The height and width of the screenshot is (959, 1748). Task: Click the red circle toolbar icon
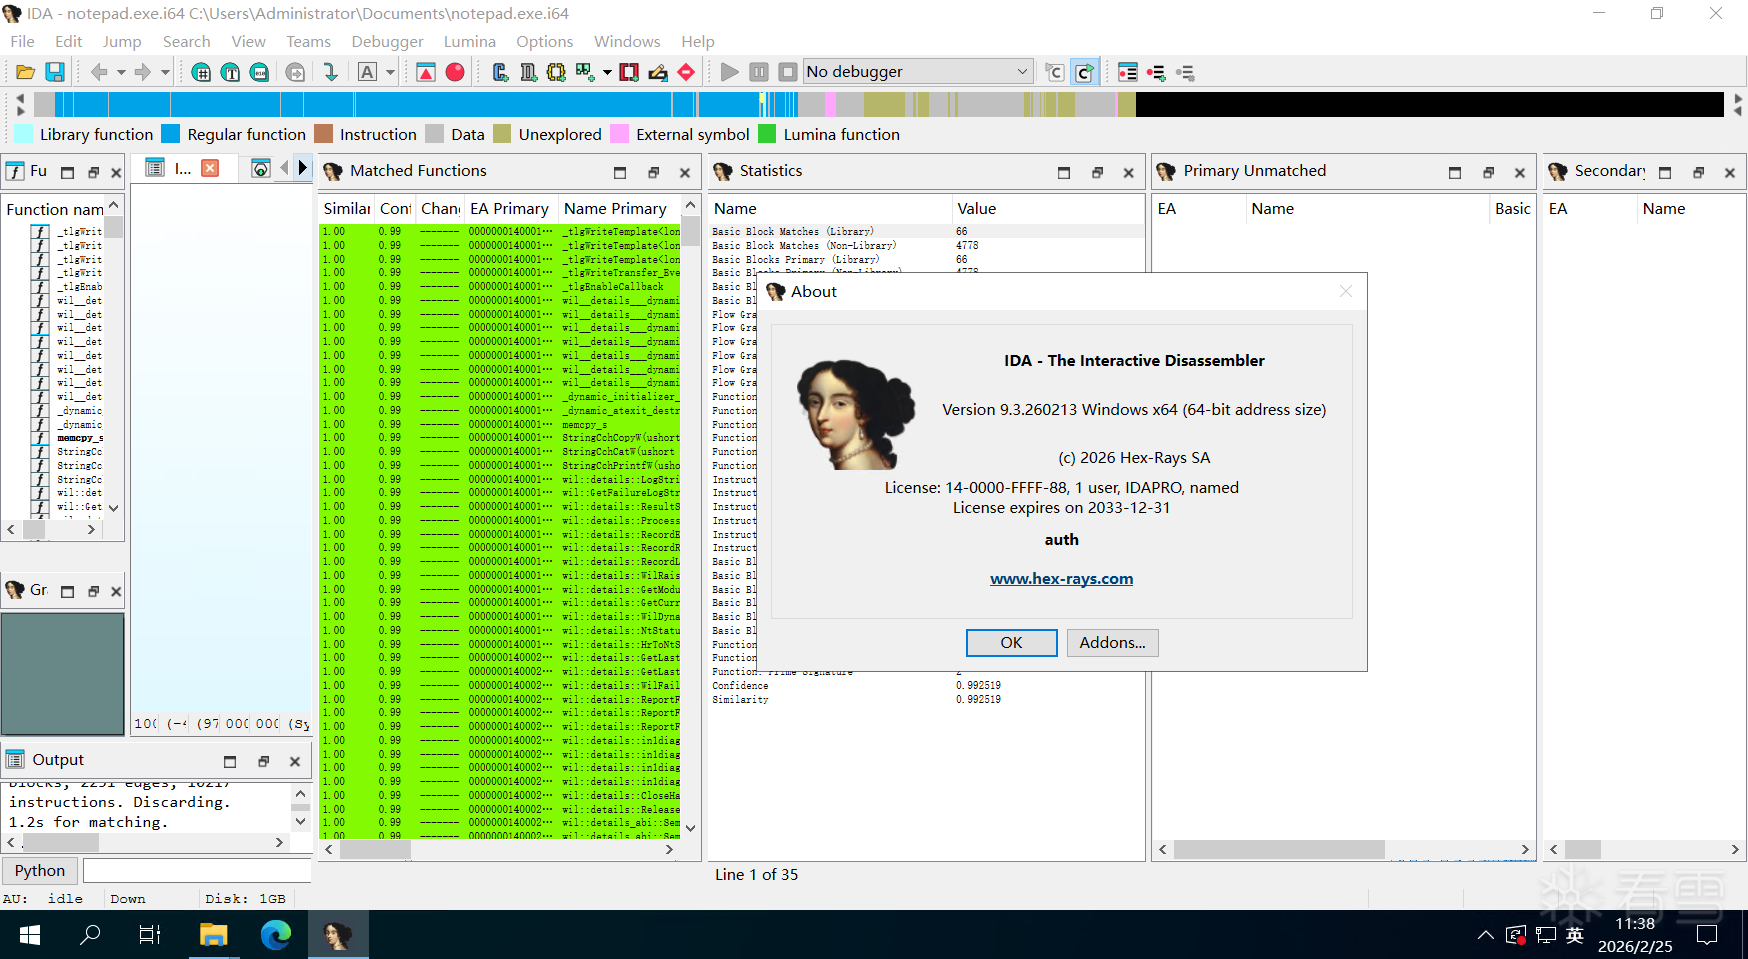pos(455,72)
